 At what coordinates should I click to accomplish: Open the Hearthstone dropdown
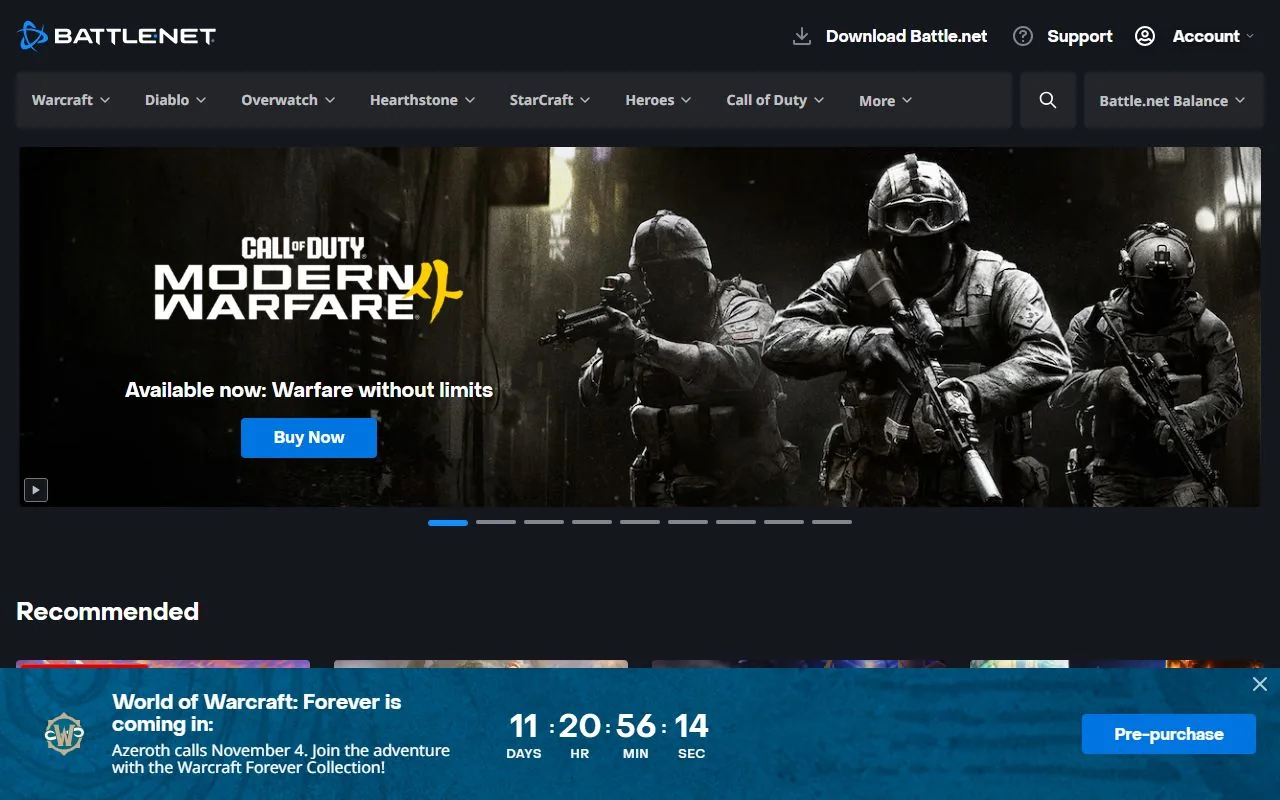click(422, 100)
